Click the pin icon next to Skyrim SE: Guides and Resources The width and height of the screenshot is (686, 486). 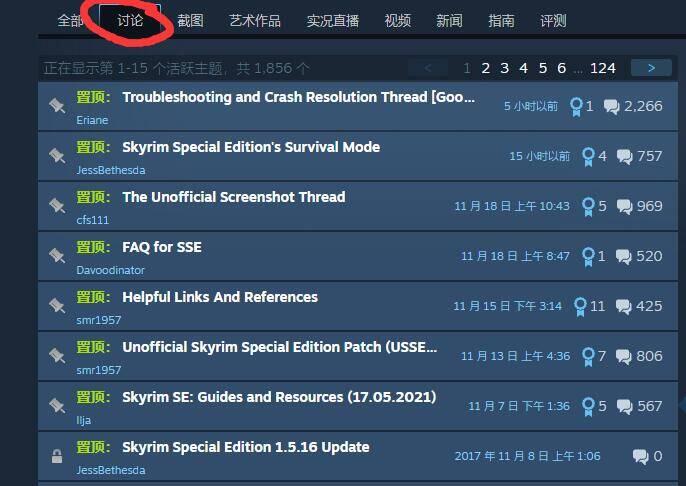click(x=57, y=406)
